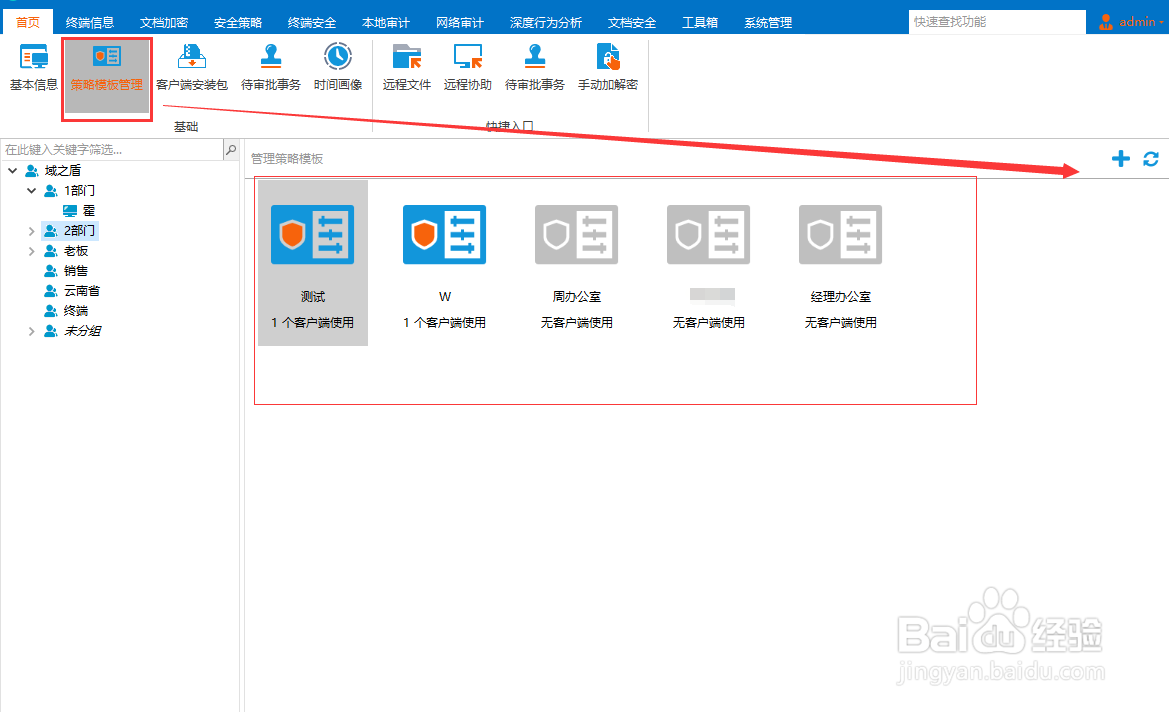Open the 网络审计 tab

coord(460,22)
